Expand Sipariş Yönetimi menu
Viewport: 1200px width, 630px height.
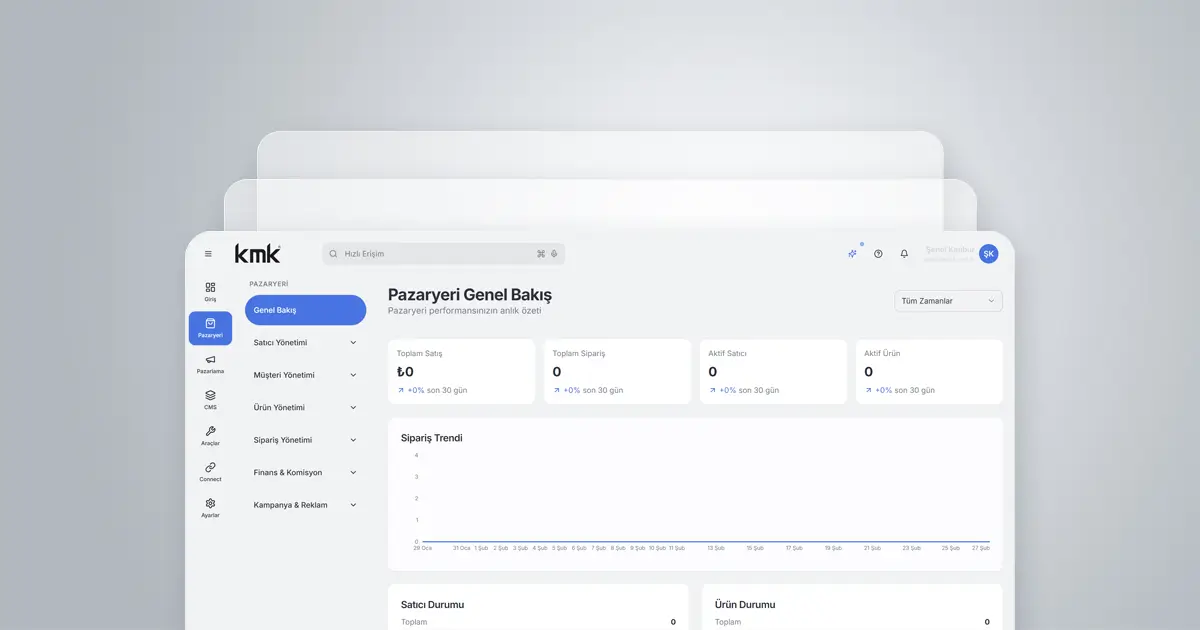[305, 440]
